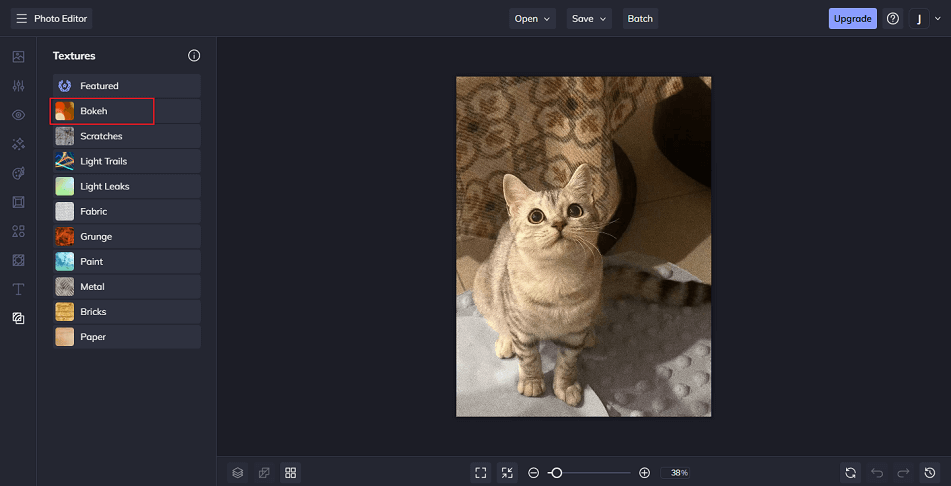Open the layers panel icon in bottom bar

pos(238,473)
